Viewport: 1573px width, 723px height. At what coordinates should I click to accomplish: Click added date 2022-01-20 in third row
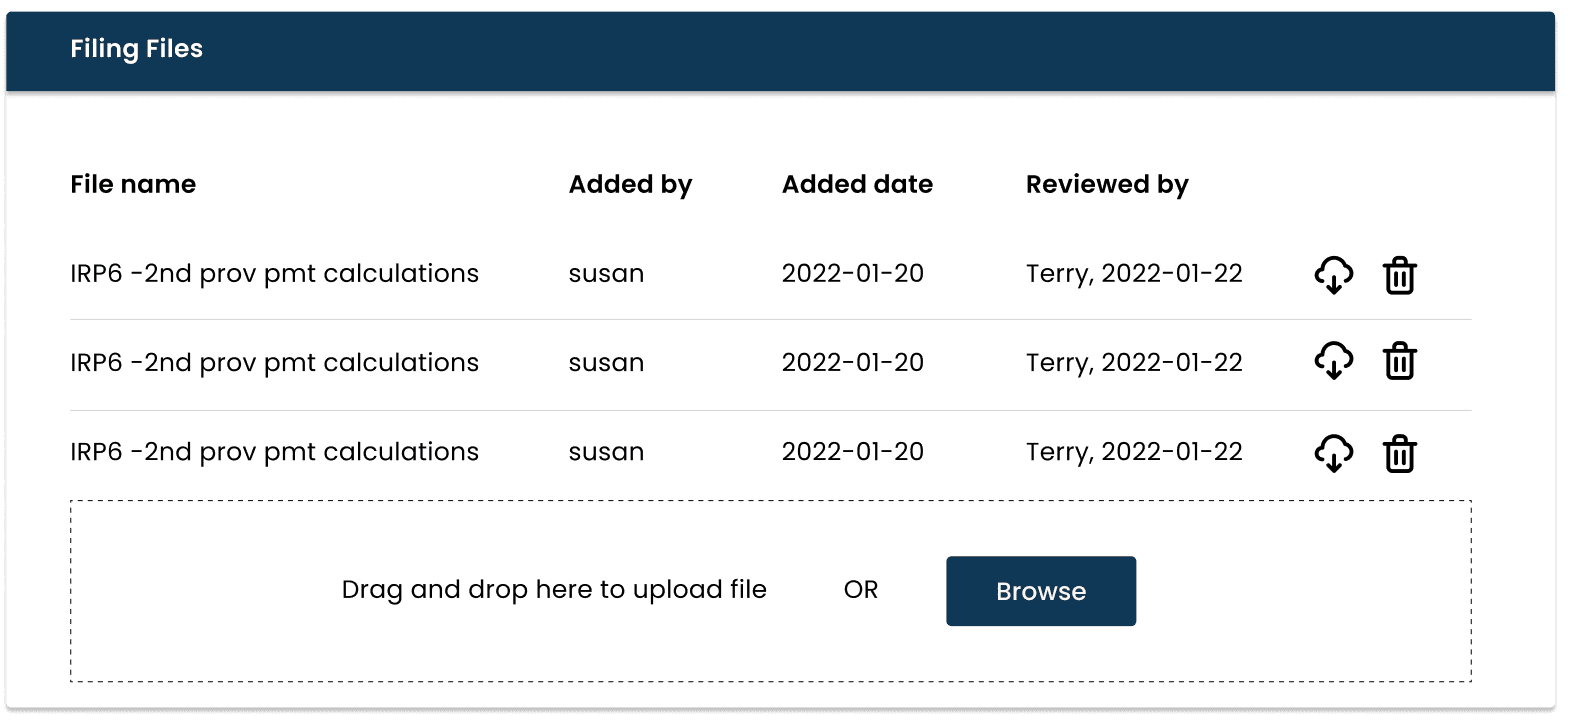point(852,452)
